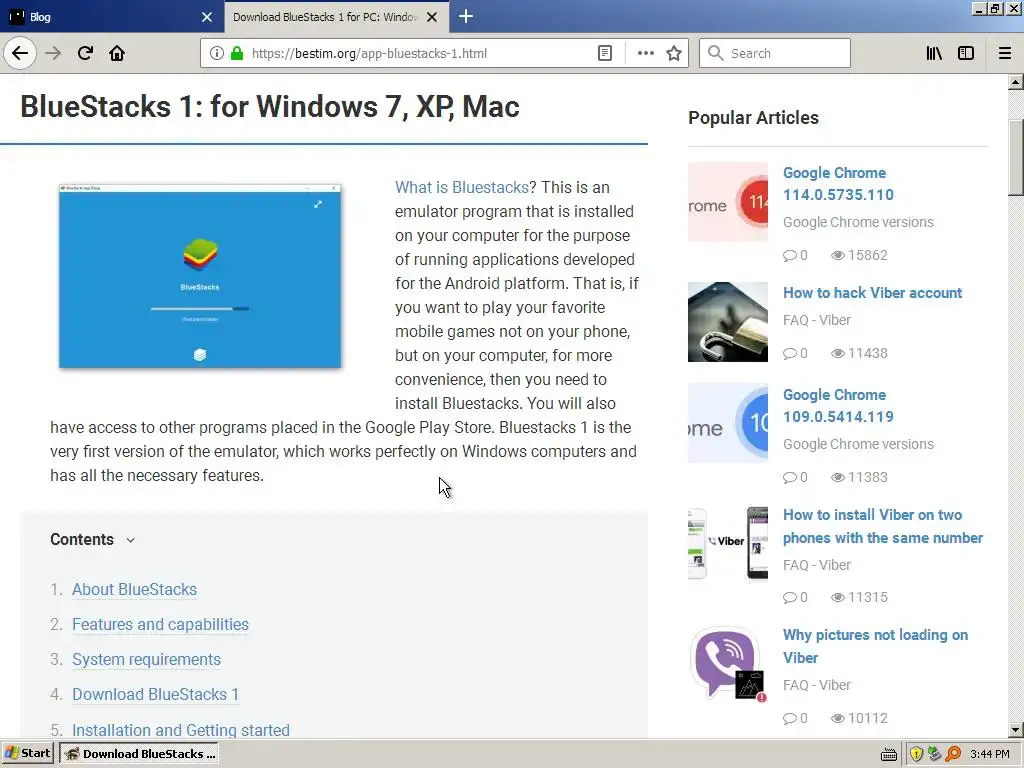Show the browser sidebars
1024x768 pixels.
(x=966, y=53)
